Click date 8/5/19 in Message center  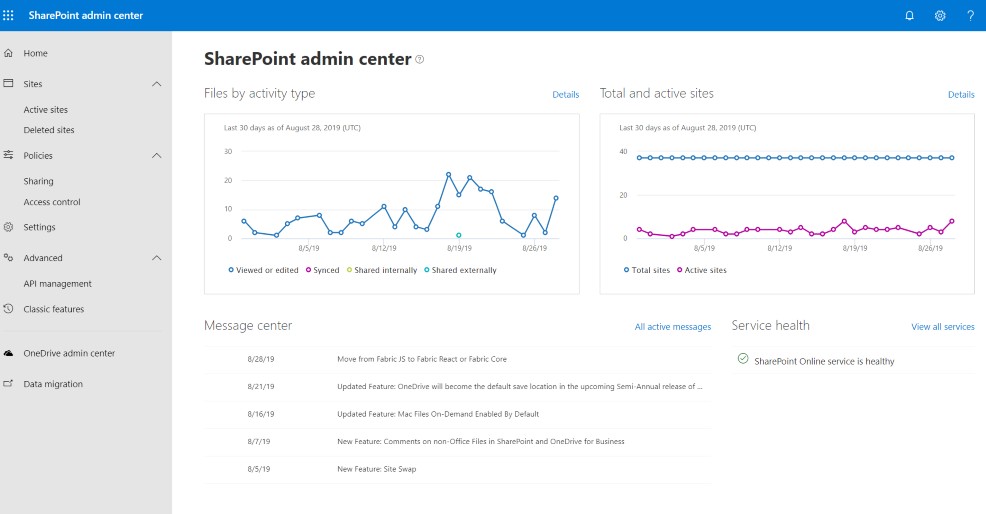(258, 469)
